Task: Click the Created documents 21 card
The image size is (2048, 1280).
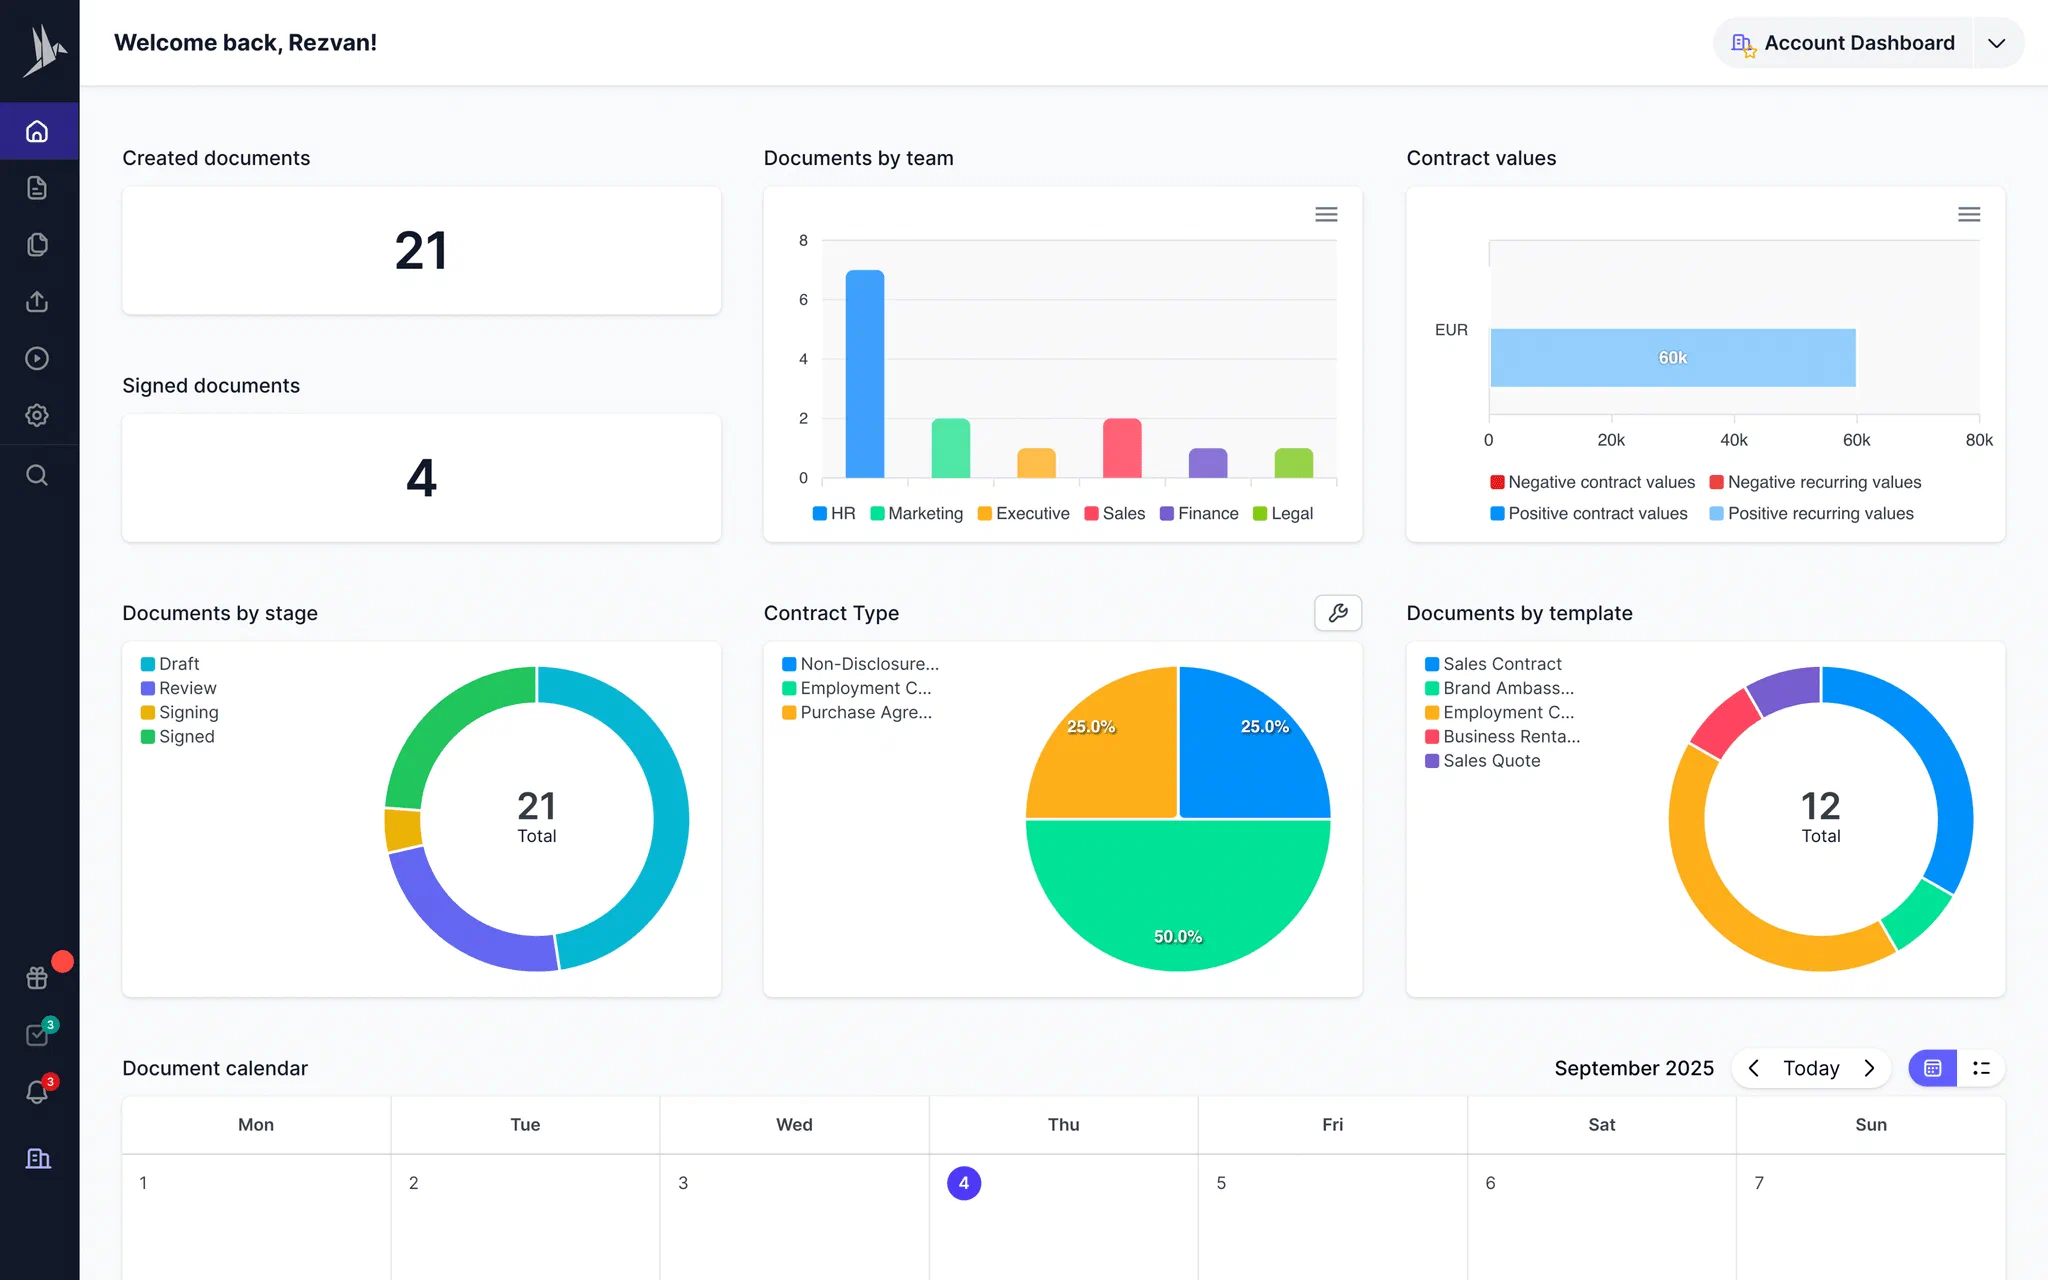Action: 421,250
